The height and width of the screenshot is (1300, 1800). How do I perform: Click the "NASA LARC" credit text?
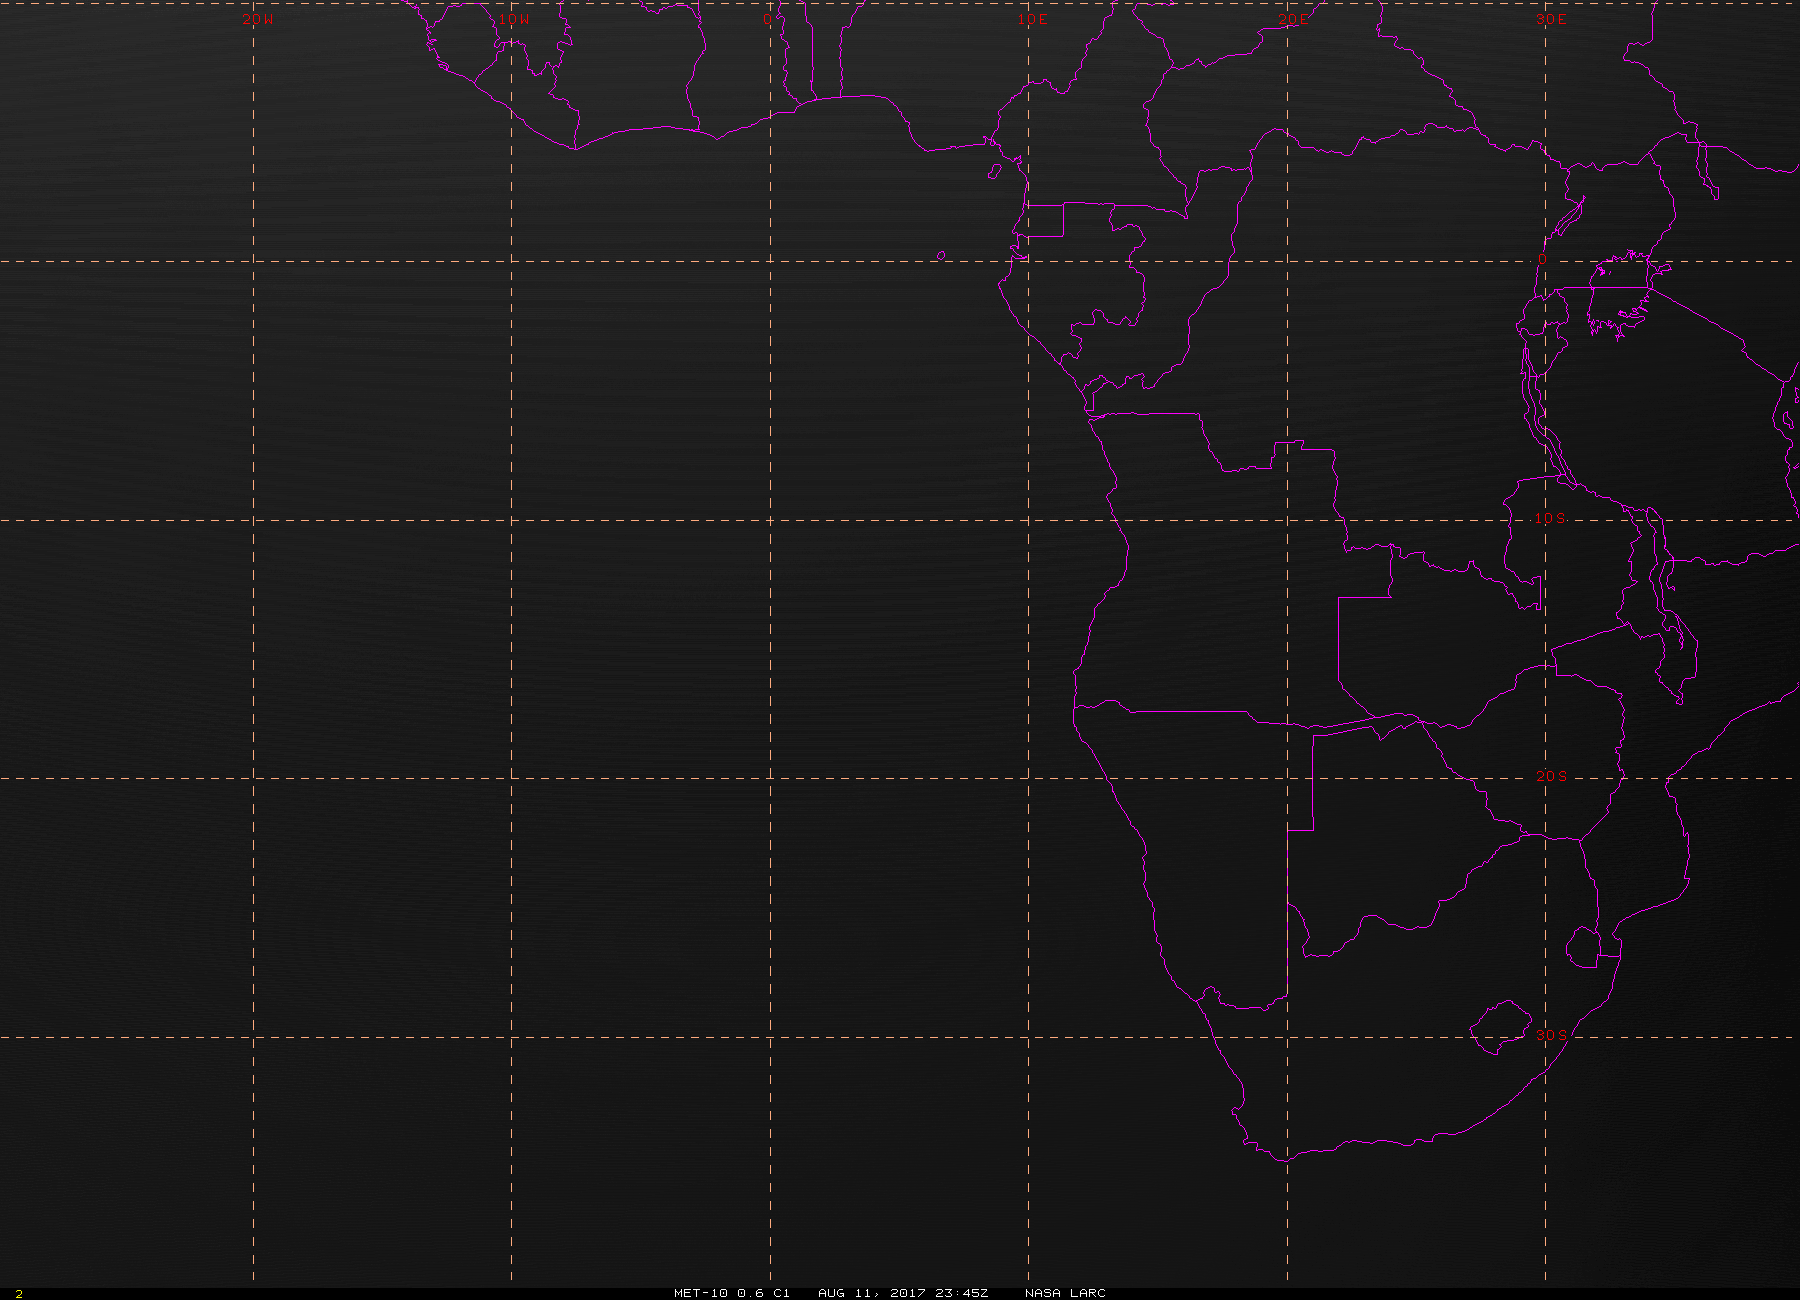[x=1065, y=1293]
